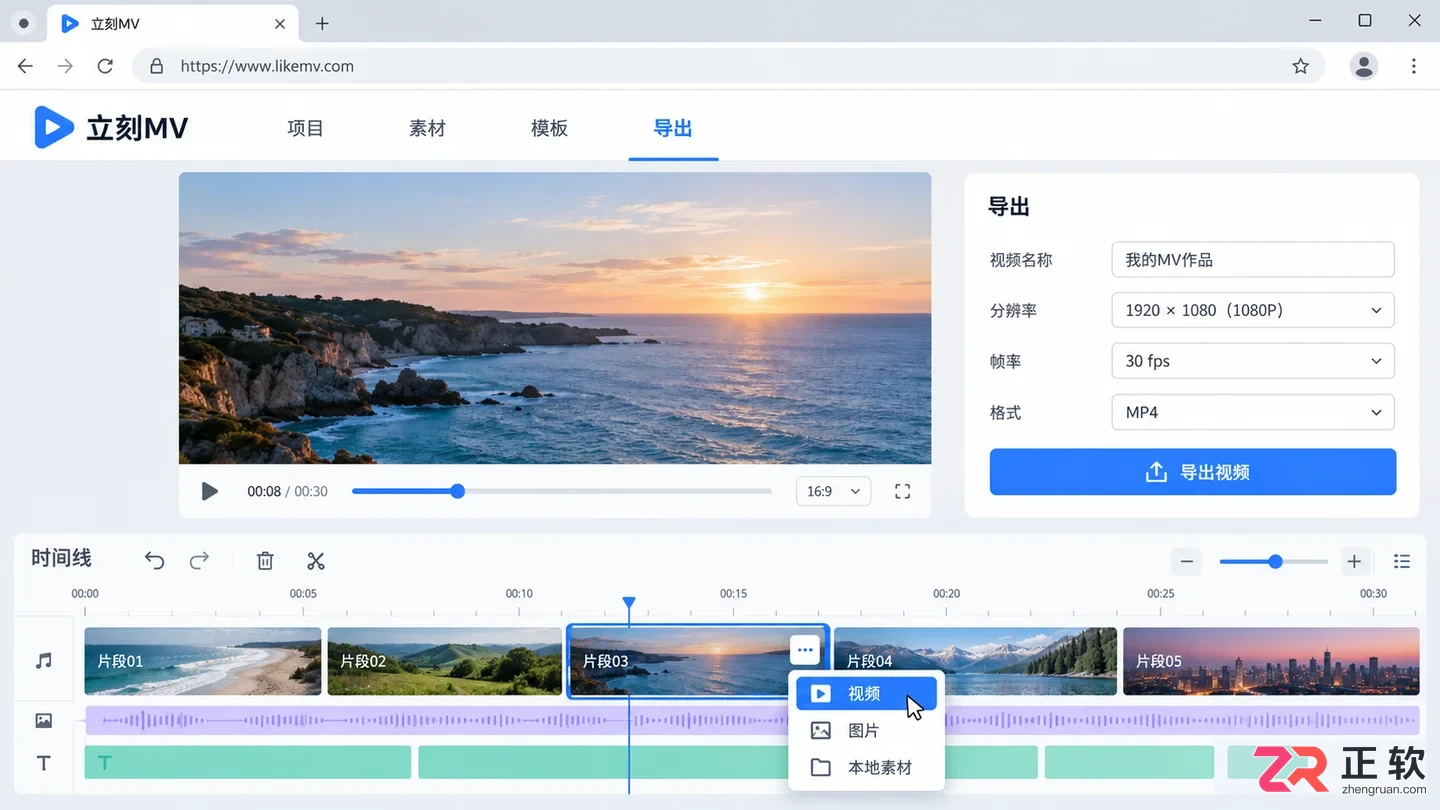Open the timeline list view icon
The width and height of the screenshot is (1440, 810).
click(x=1402, y=562)
